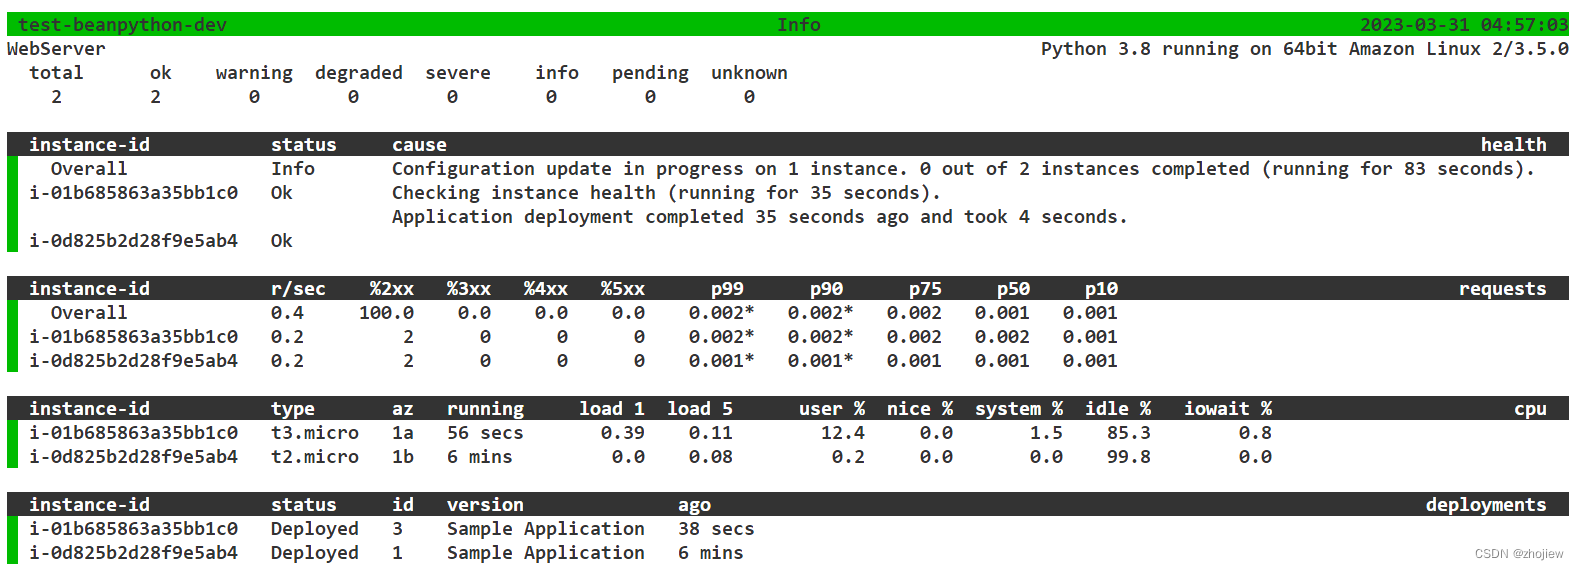Click the timestamp 2023-03-31 04:57:03
Viewport: 1579px width, 570px height.
pos(1464,25)
